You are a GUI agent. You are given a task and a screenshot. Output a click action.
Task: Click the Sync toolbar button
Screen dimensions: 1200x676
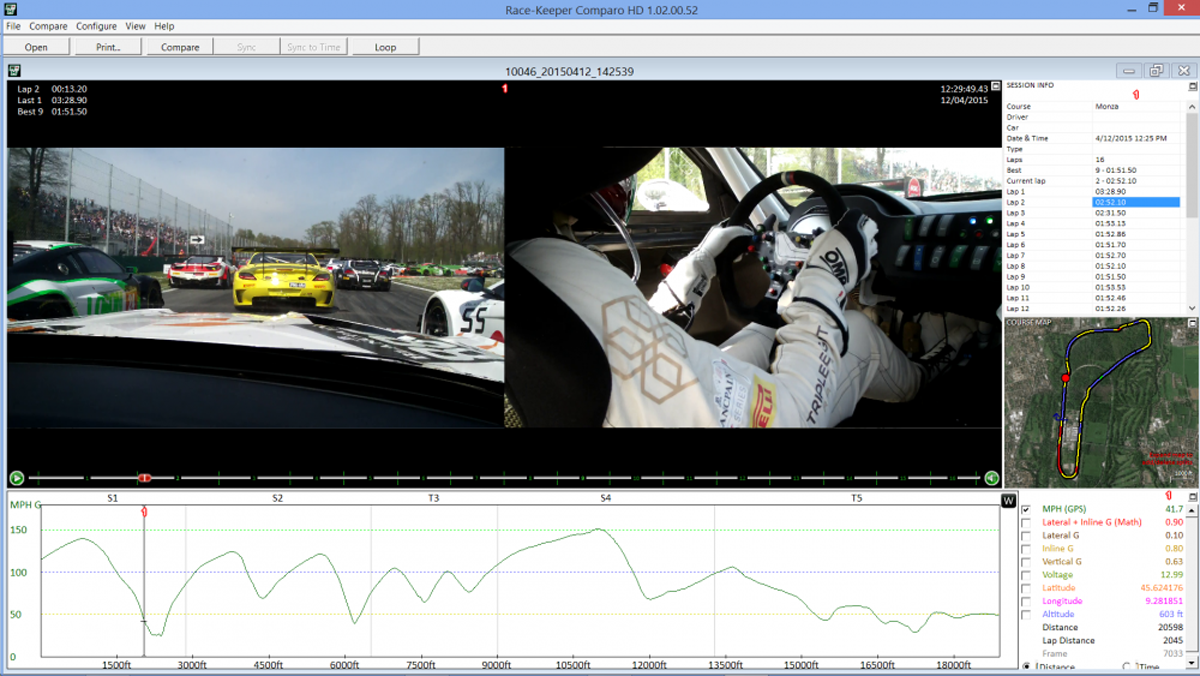coord(246,47)
